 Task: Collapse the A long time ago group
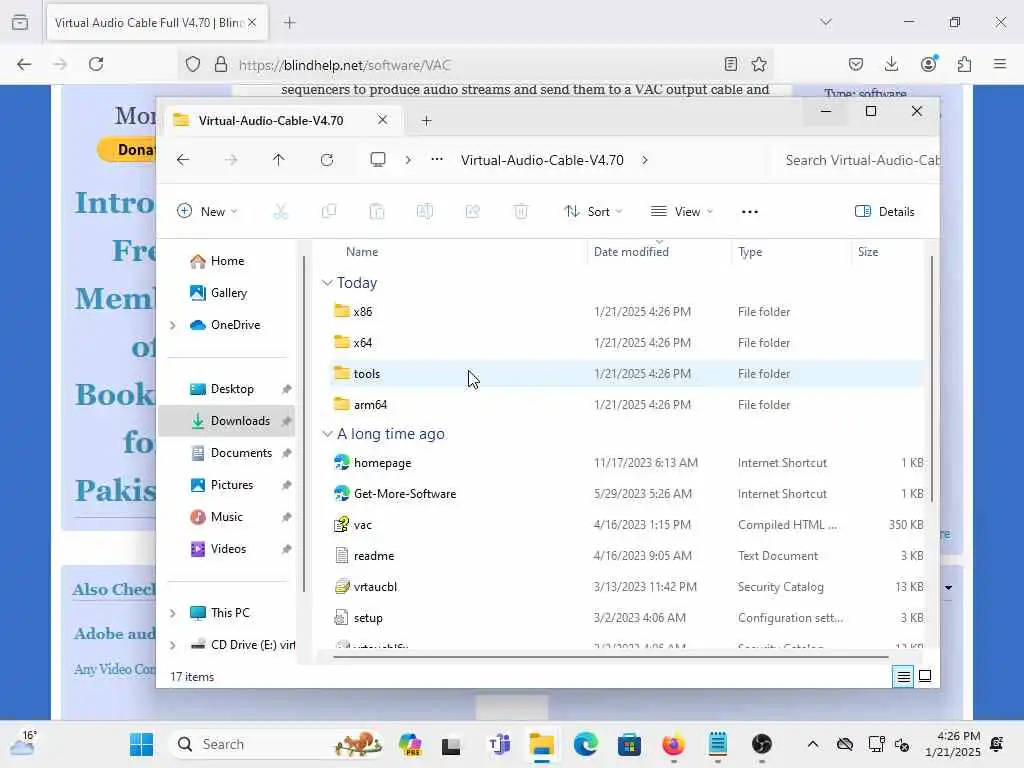pos(327,434)
